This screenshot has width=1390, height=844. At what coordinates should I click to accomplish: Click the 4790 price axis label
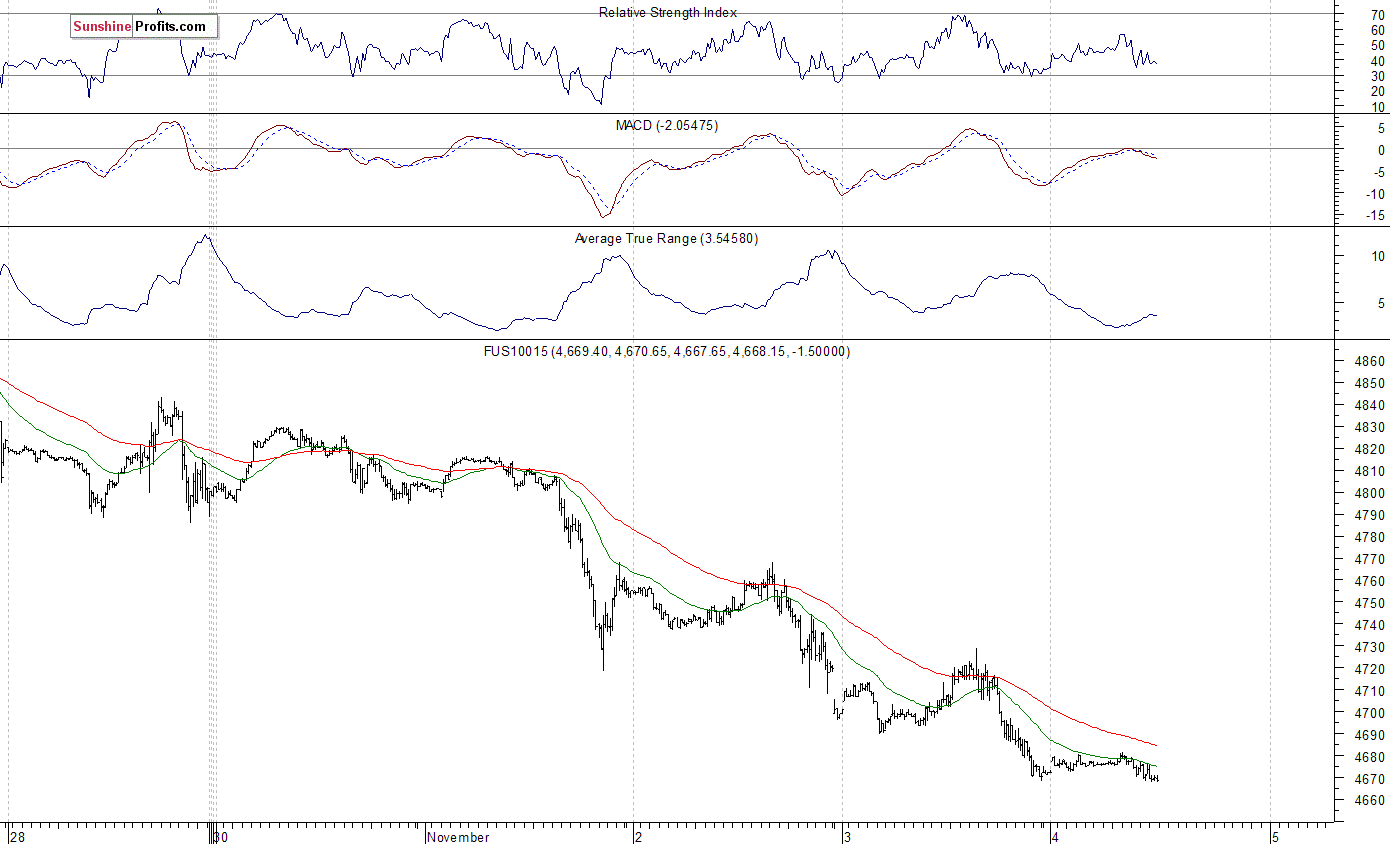(x=1371, y=515)
